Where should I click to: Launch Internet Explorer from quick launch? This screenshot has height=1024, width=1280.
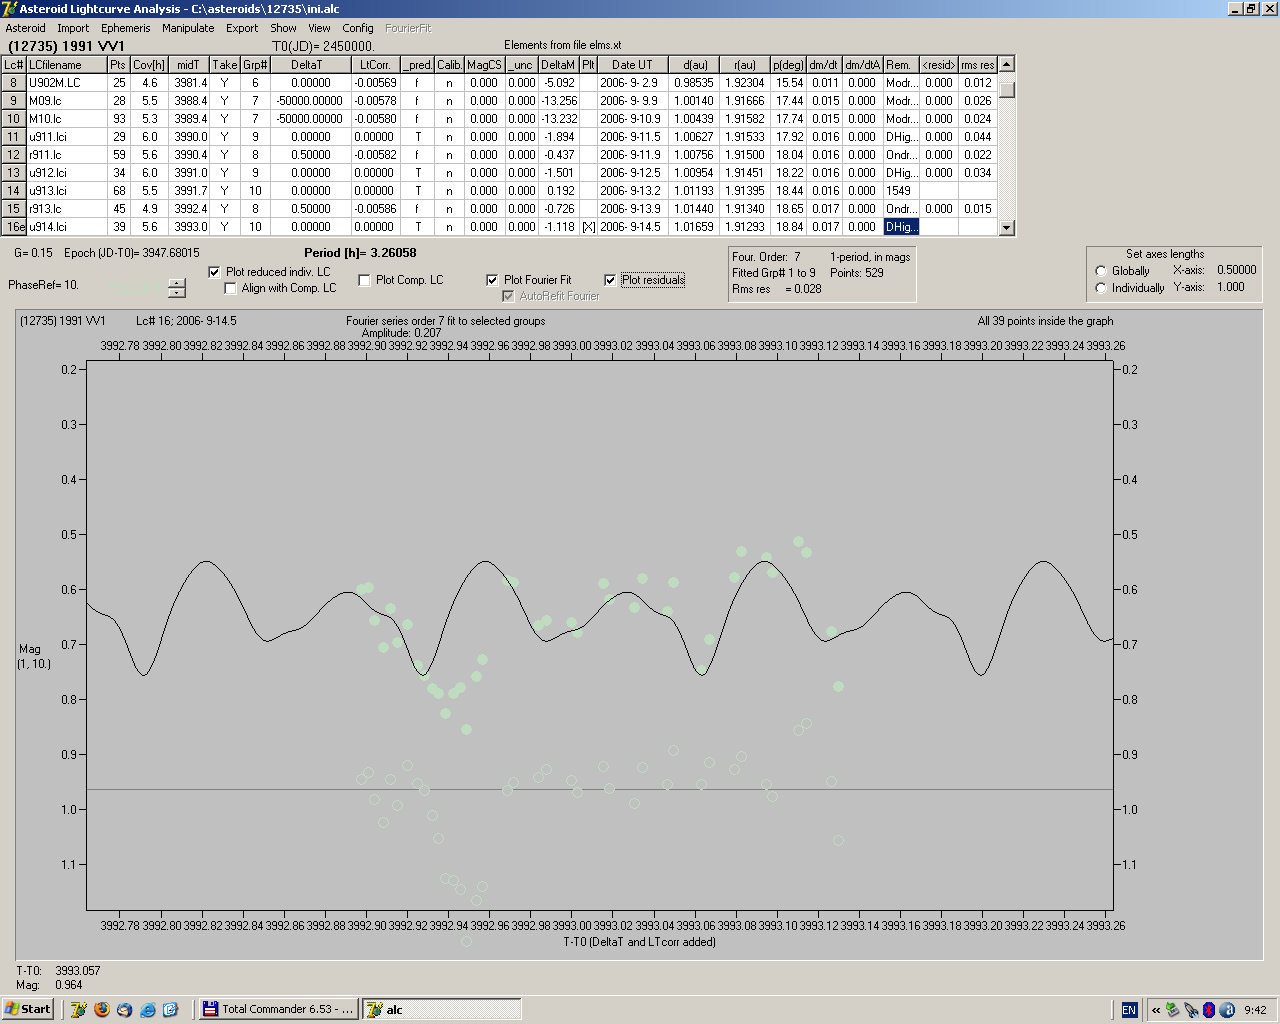click(148, 1010)
